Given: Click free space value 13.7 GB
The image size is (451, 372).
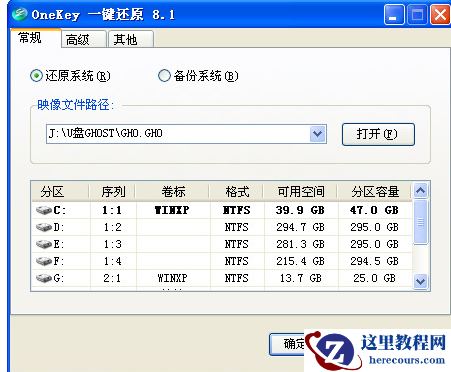Looking at the screenshot, I should pyautogui.click(x=301, y=278).
